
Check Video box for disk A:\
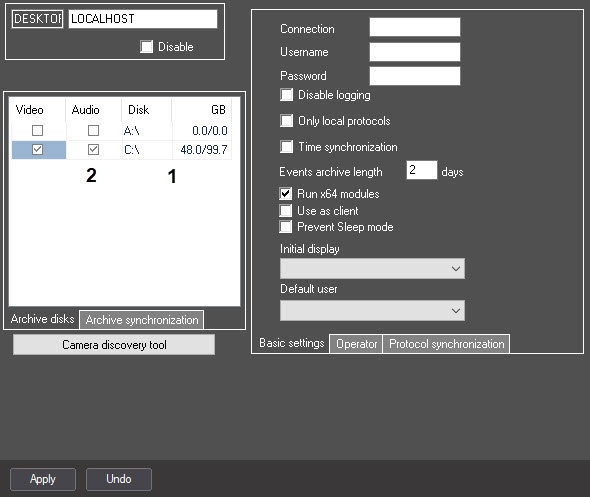coord(37,131)
